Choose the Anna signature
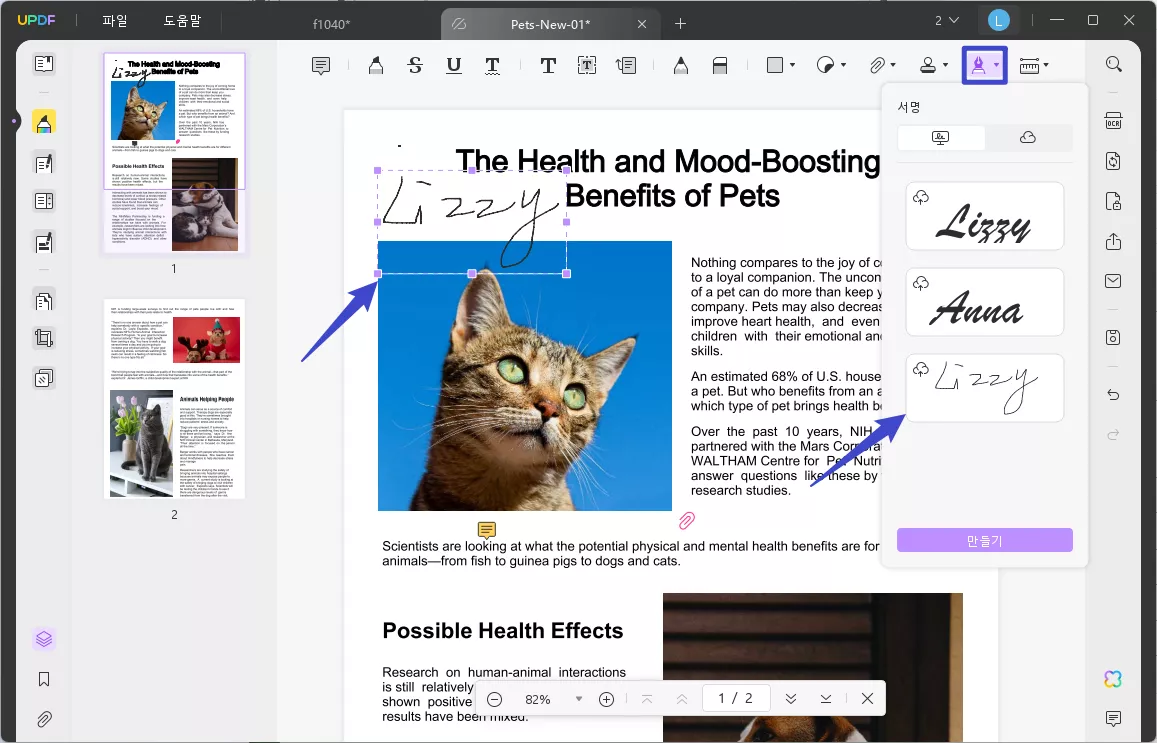The height and width of the screenshot is (743, 1157). (x=984, y=302)
